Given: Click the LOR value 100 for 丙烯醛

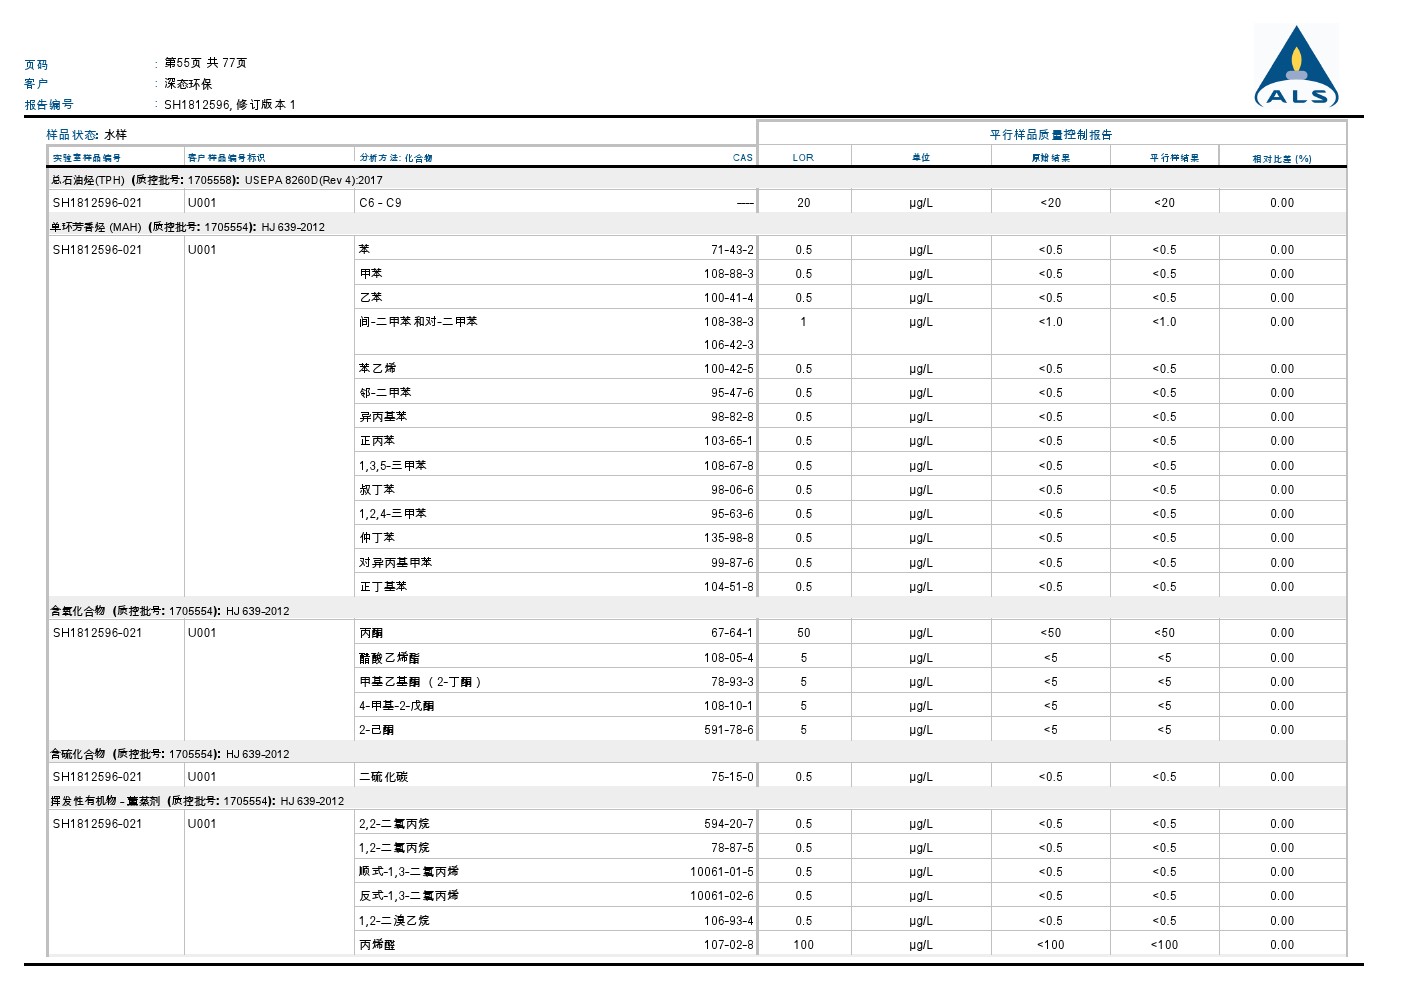Looking at the screenshot, I should pos(803,945).
